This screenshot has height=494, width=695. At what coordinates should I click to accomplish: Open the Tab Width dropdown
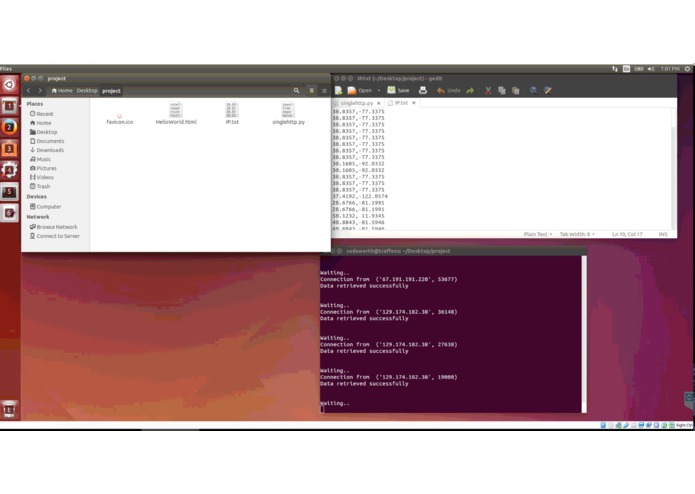tap(577, 234)
